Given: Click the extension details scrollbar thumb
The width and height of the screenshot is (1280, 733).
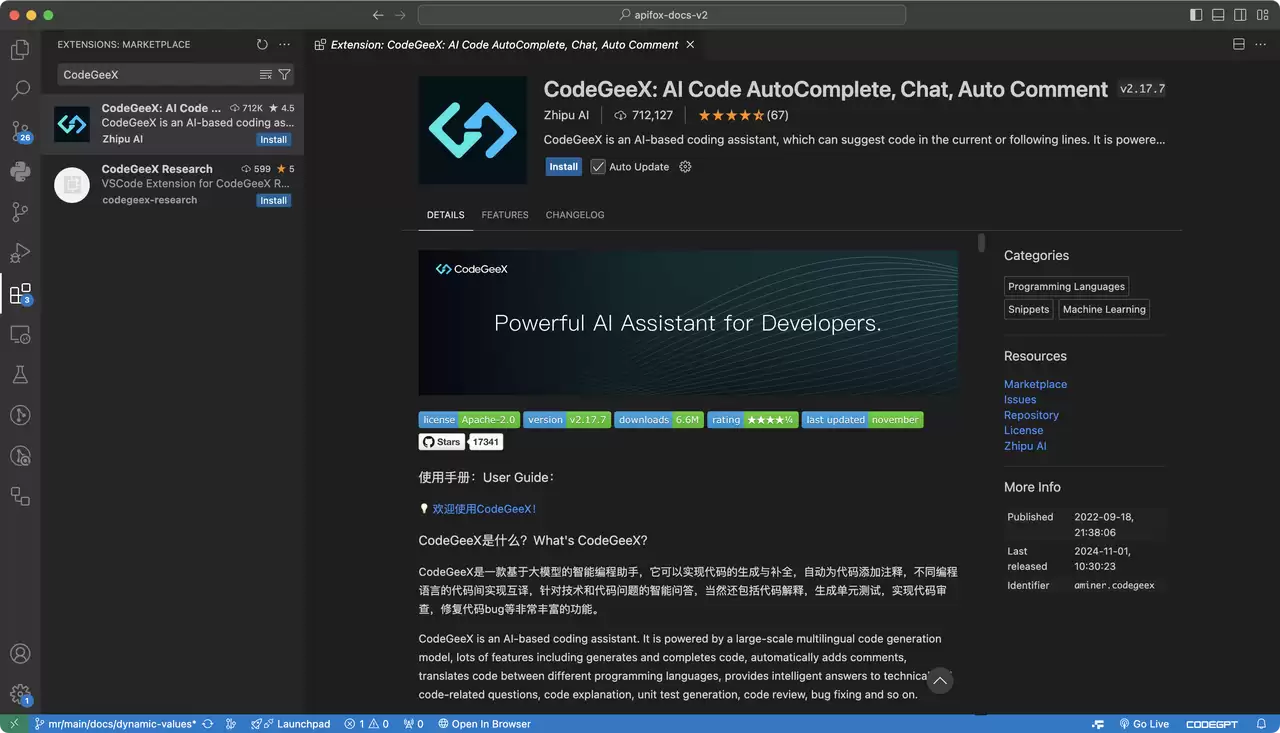Looking at the screenshot, I should 982,243.
